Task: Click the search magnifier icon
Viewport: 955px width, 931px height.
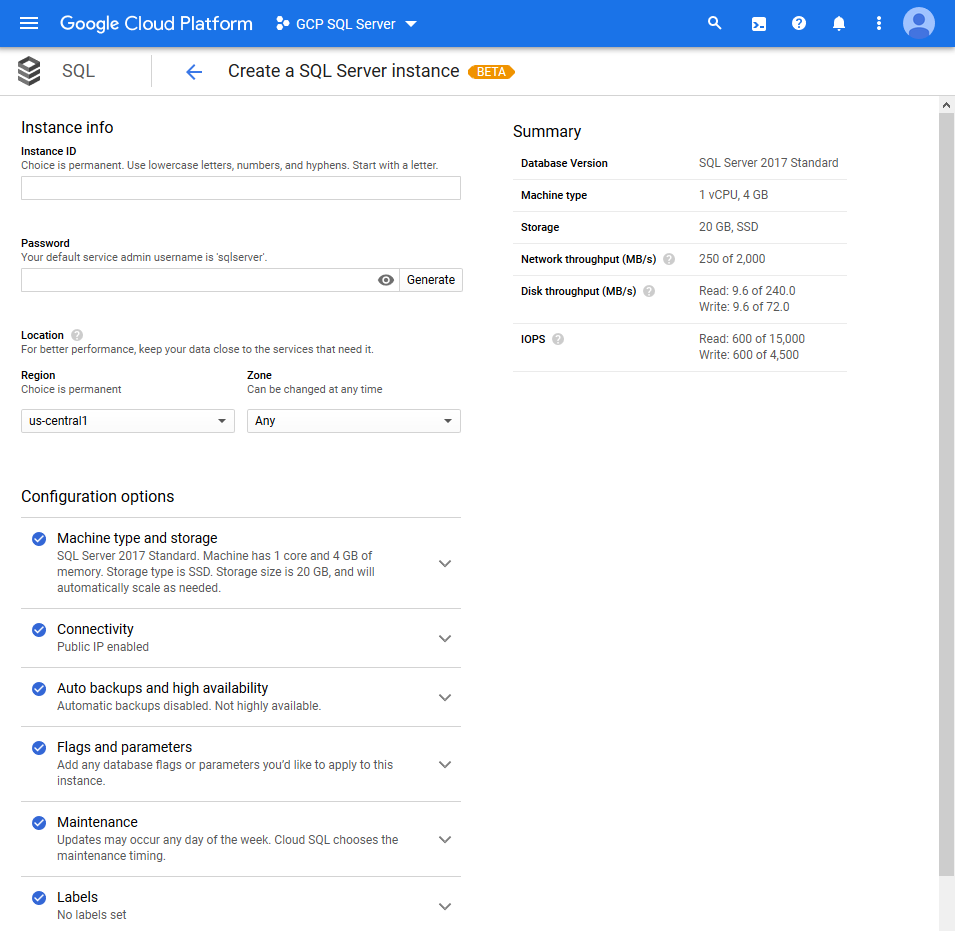Action: [x=714, y=23]
